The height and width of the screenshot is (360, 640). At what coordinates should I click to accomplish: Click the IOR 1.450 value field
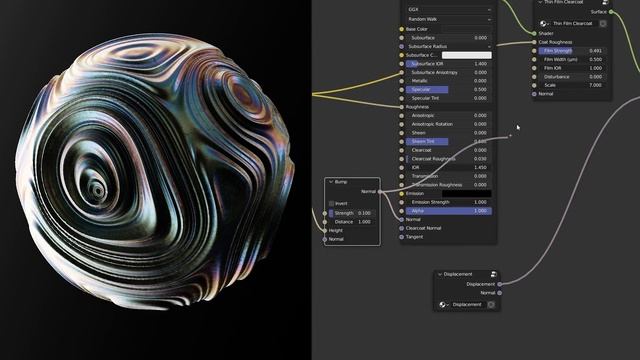[449, 167]
